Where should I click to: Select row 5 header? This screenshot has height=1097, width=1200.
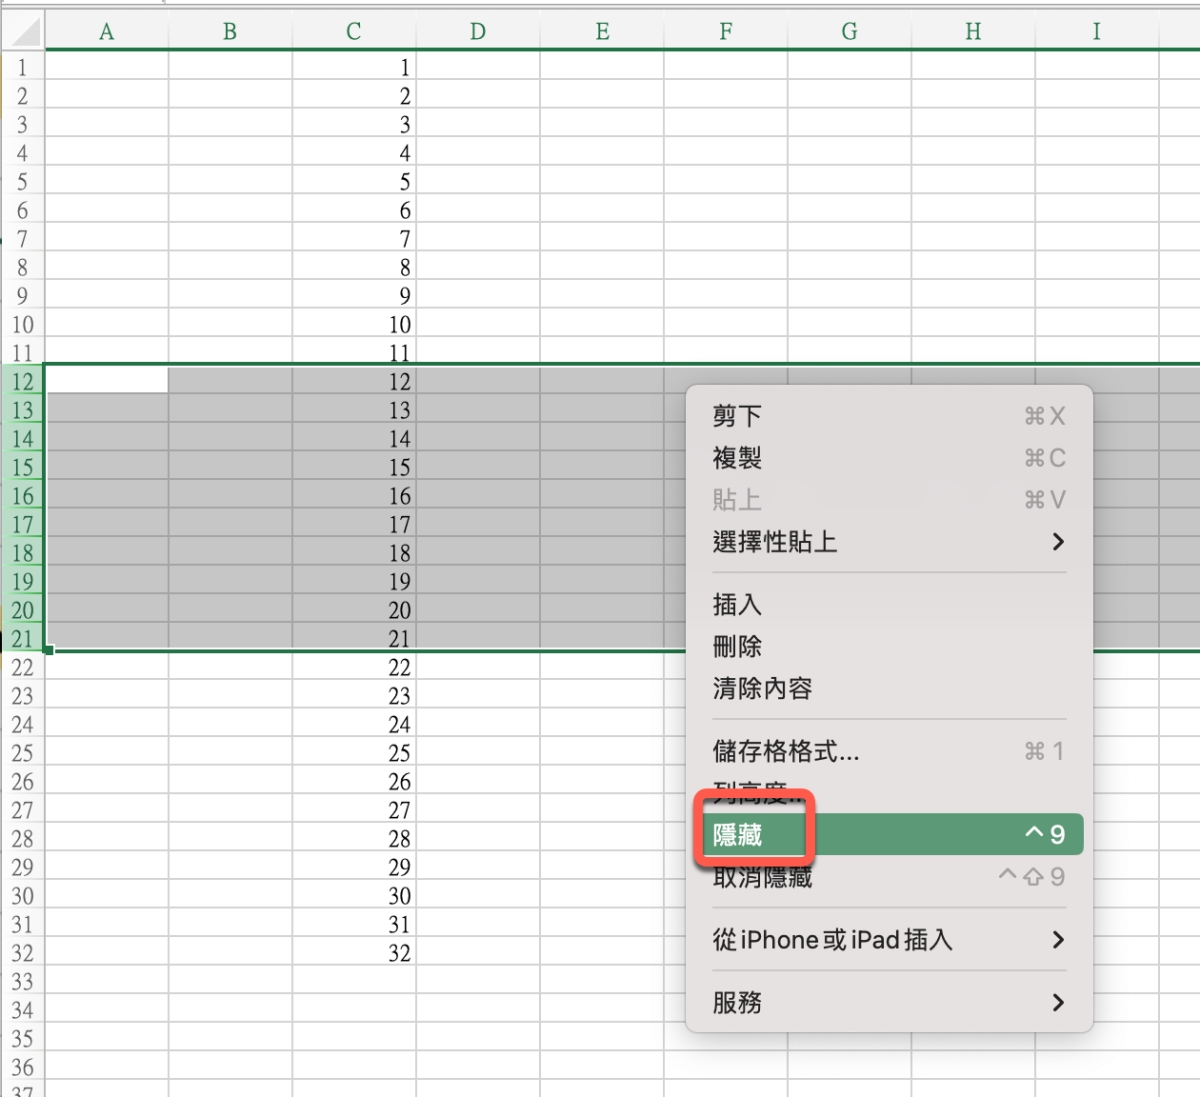pyautogui.click(x=23, y=182)
